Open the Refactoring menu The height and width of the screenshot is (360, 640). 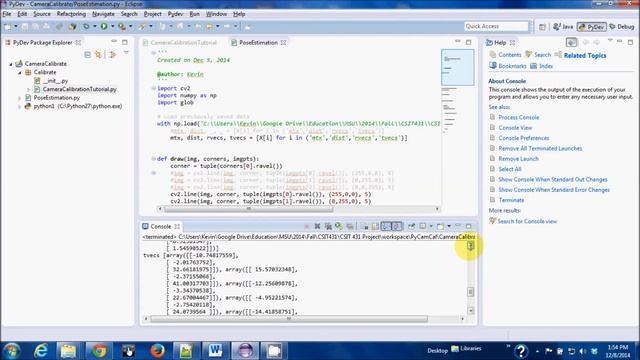tap(71, 14)
